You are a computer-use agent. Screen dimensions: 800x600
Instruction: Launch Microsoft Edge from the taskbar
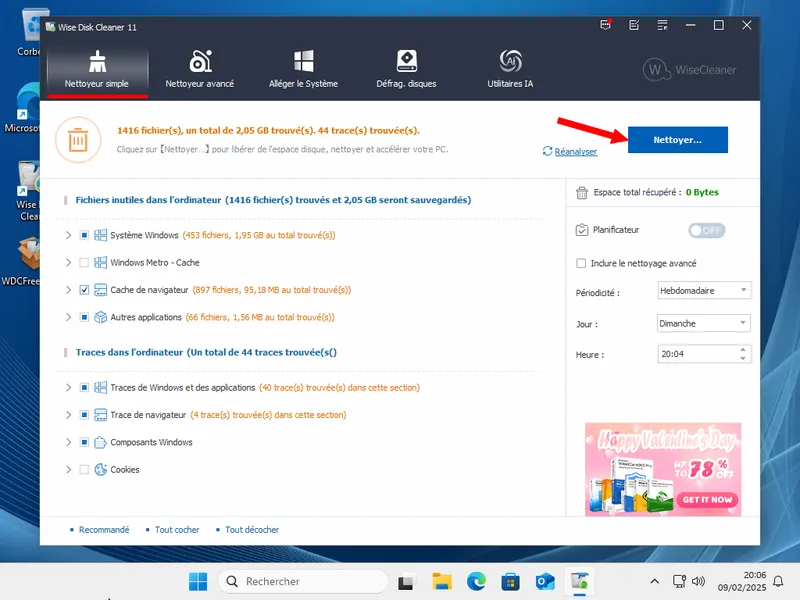tap(476, 582)
